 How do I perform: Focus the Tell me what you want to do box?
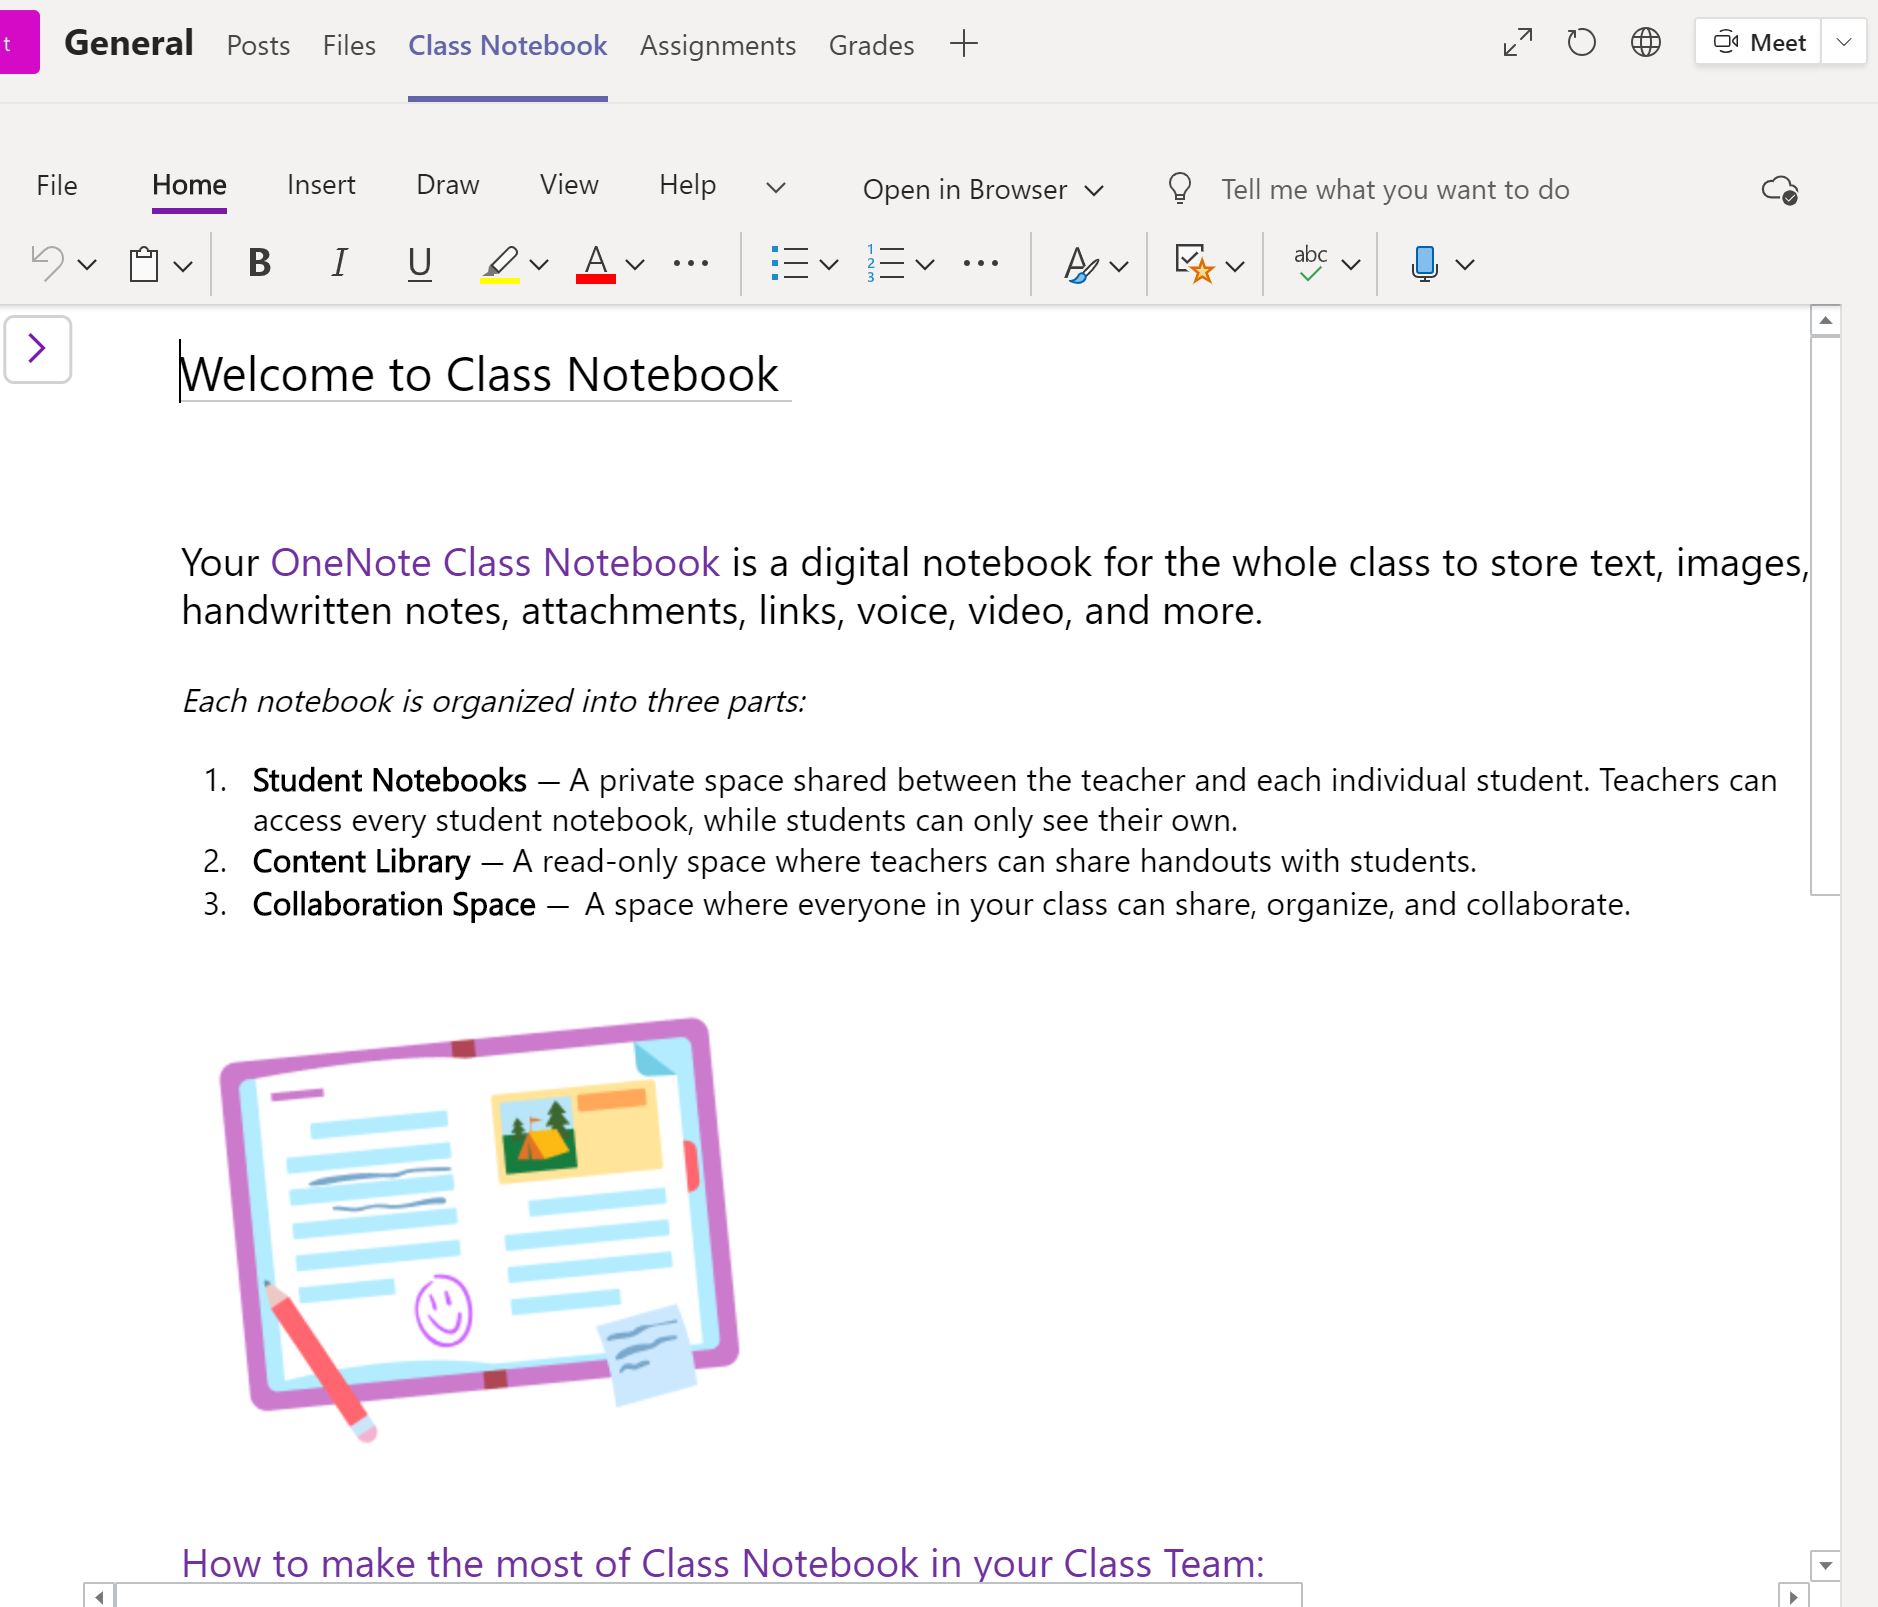[x=1395, y=189]
